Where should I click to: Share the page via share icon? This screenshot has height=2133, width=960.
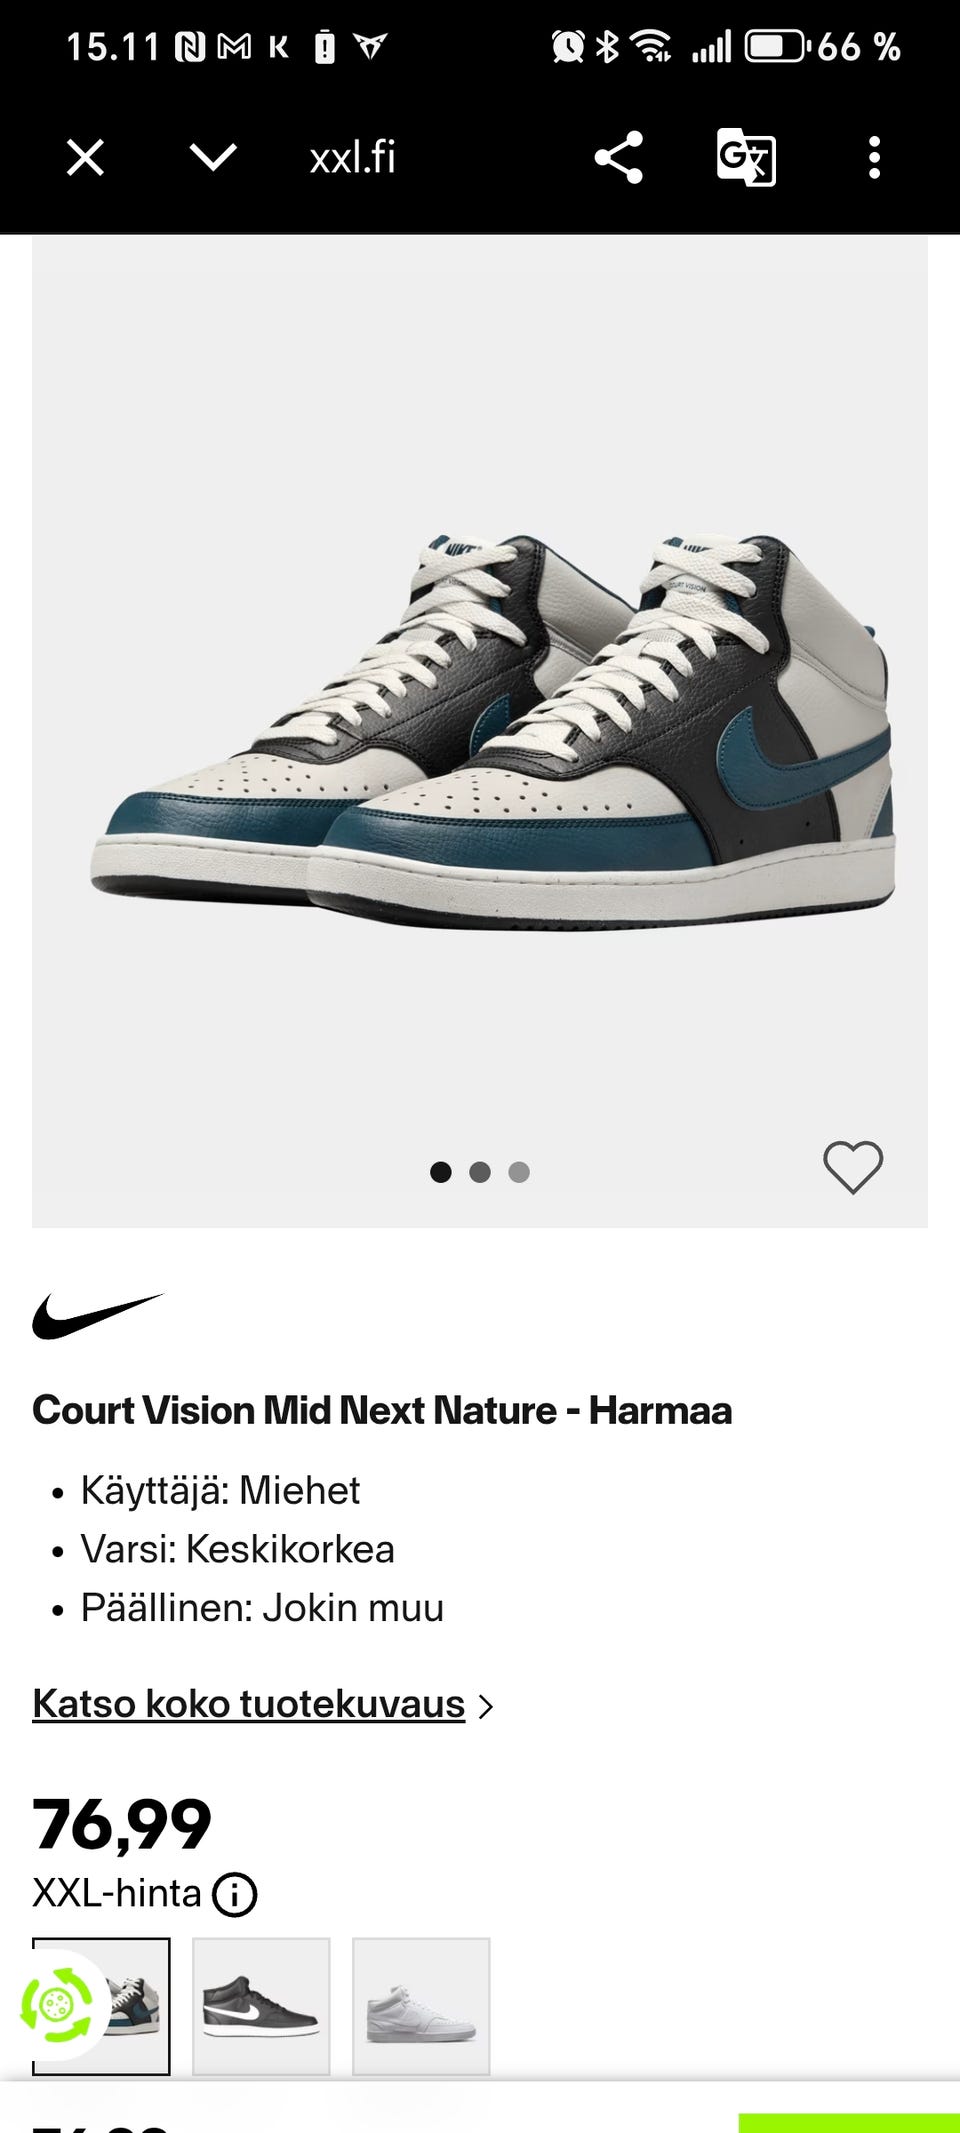[x=618, y=157]
